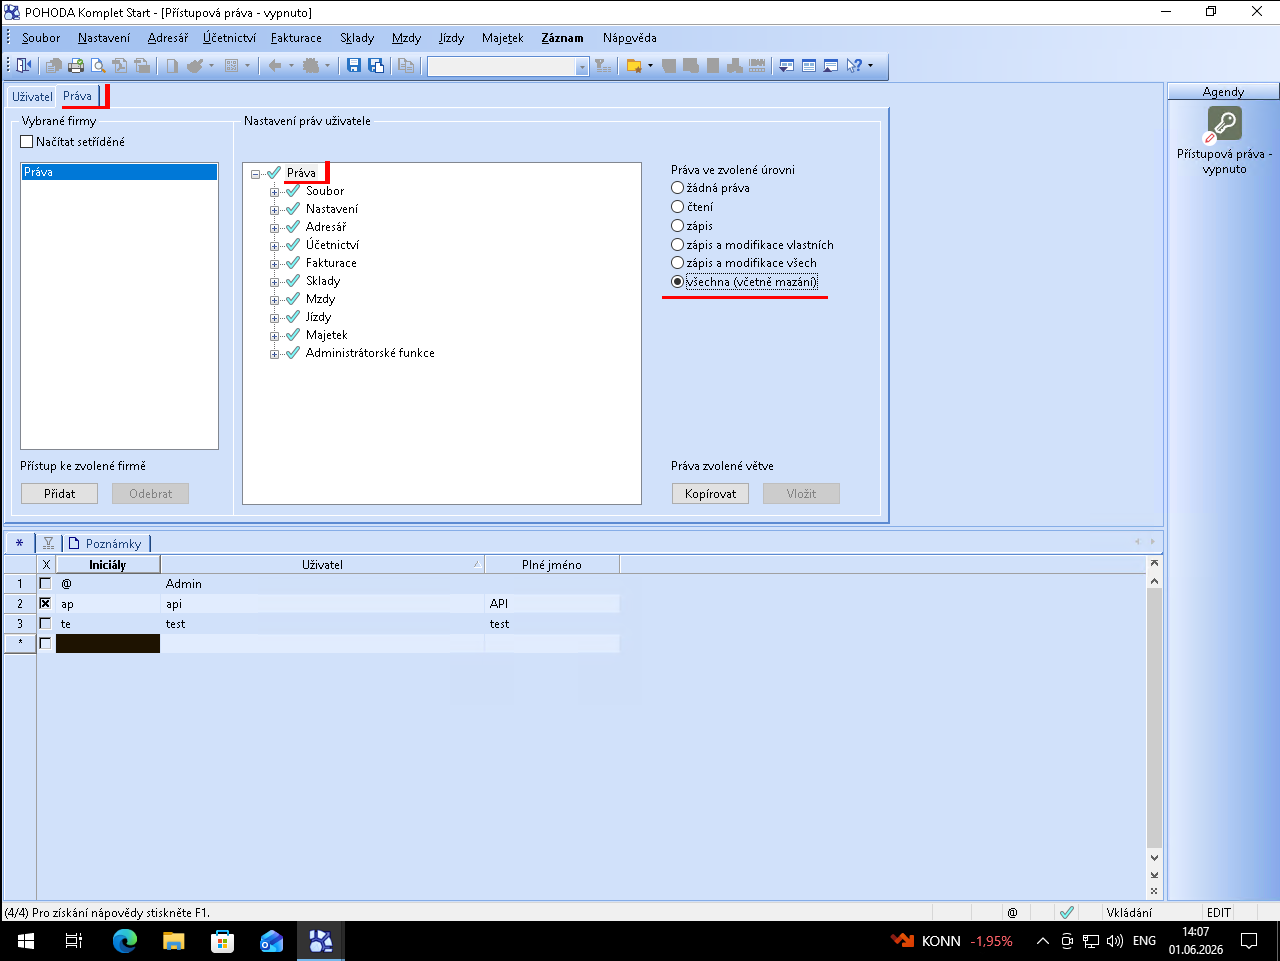Viewport: 1280px width, 961px height.
Task: Open the Fakturace menu
Action: click(x=296, y=38)
